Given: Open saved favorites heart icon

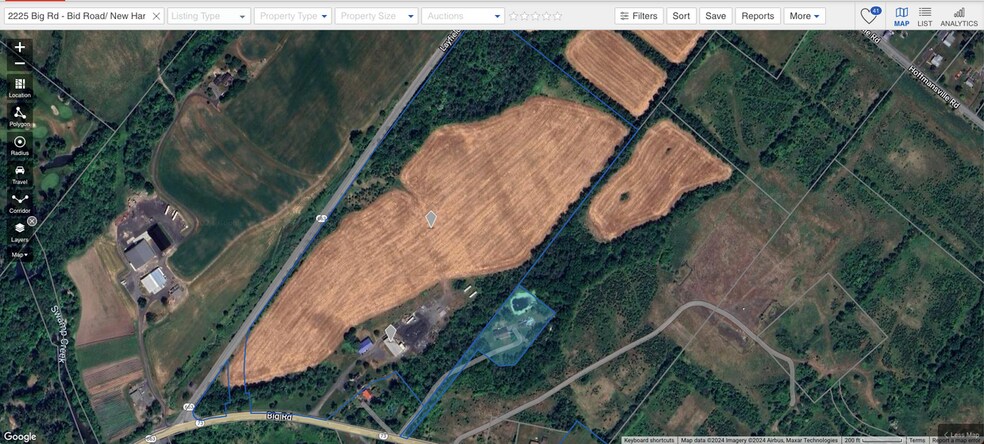Looking at the screenshot, I should click(870, 16).
